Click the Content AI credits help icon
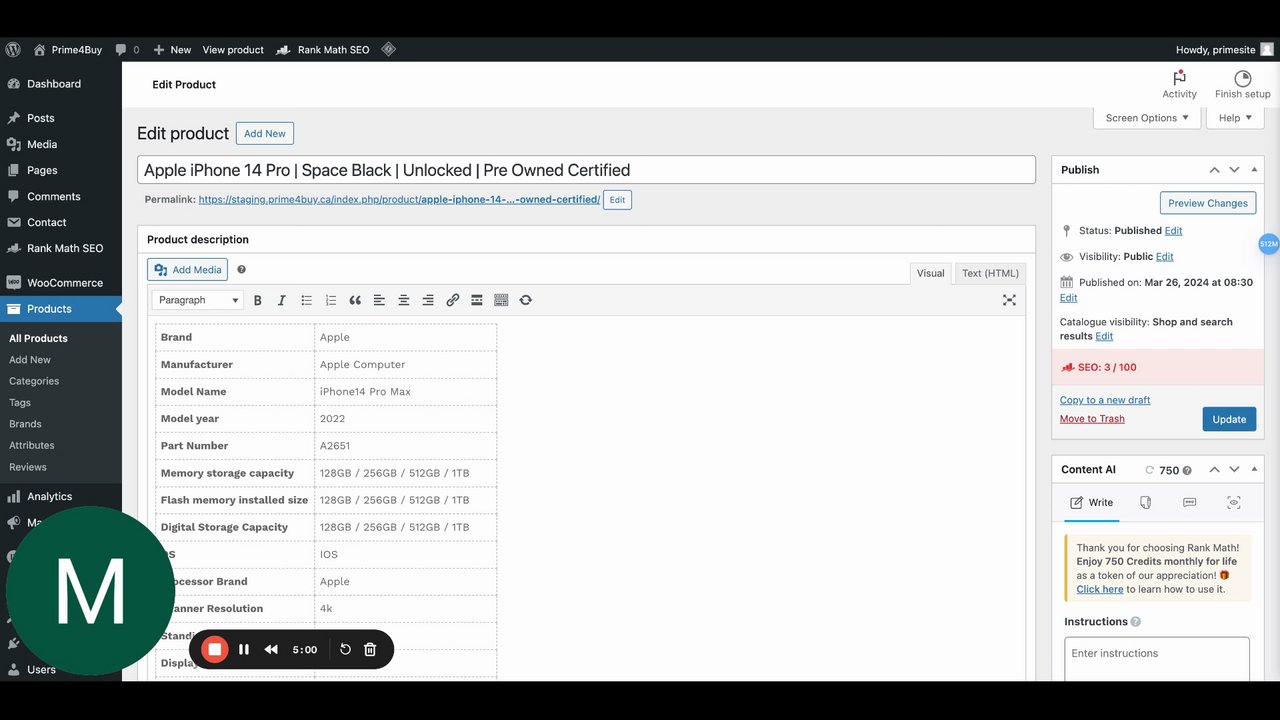Screen dimensions: 1280x720 point(1187,470)
